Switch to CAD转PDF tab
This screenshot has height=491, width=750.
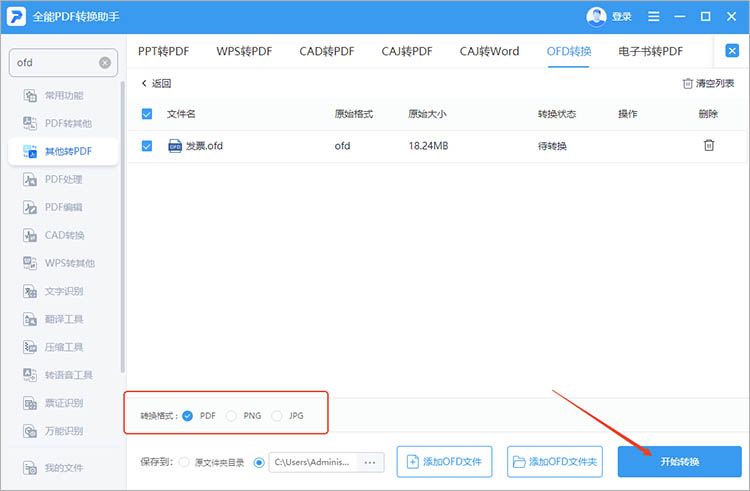click(327, 51)
